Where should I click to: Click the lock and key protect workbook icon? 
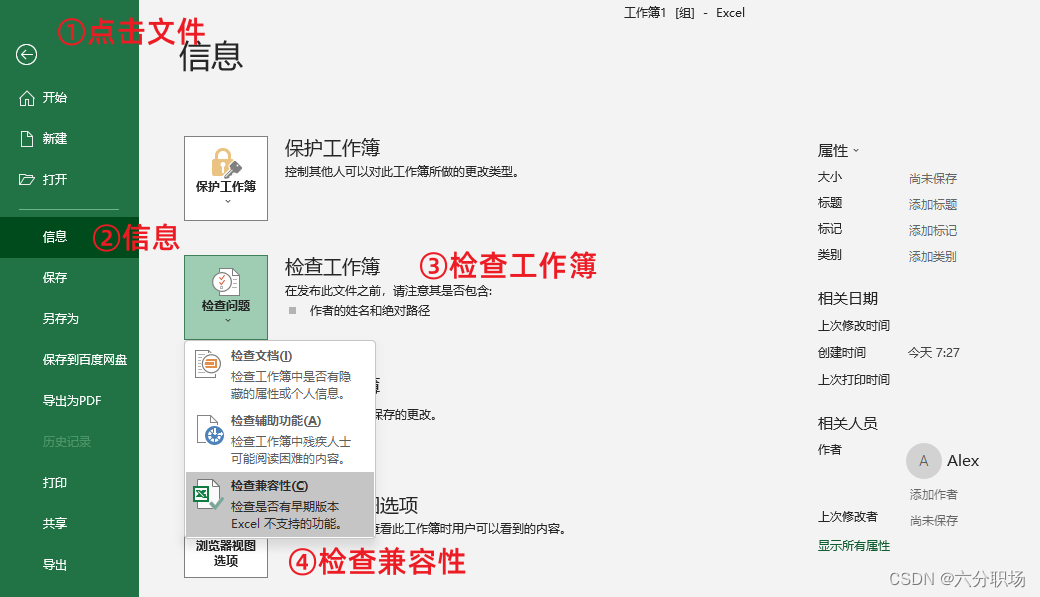click(x=226, y=163)
